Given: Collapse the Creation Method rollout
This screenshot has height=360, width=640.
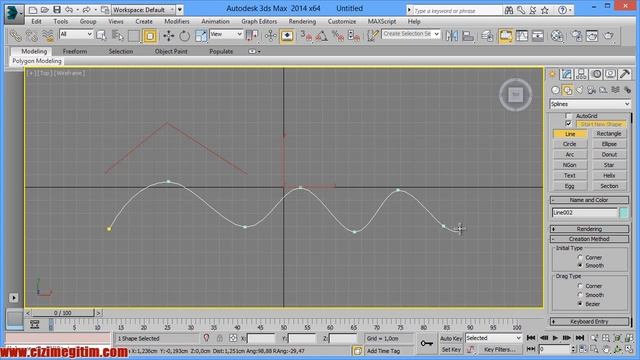Looking at the screenshot, I should [589, 239].
